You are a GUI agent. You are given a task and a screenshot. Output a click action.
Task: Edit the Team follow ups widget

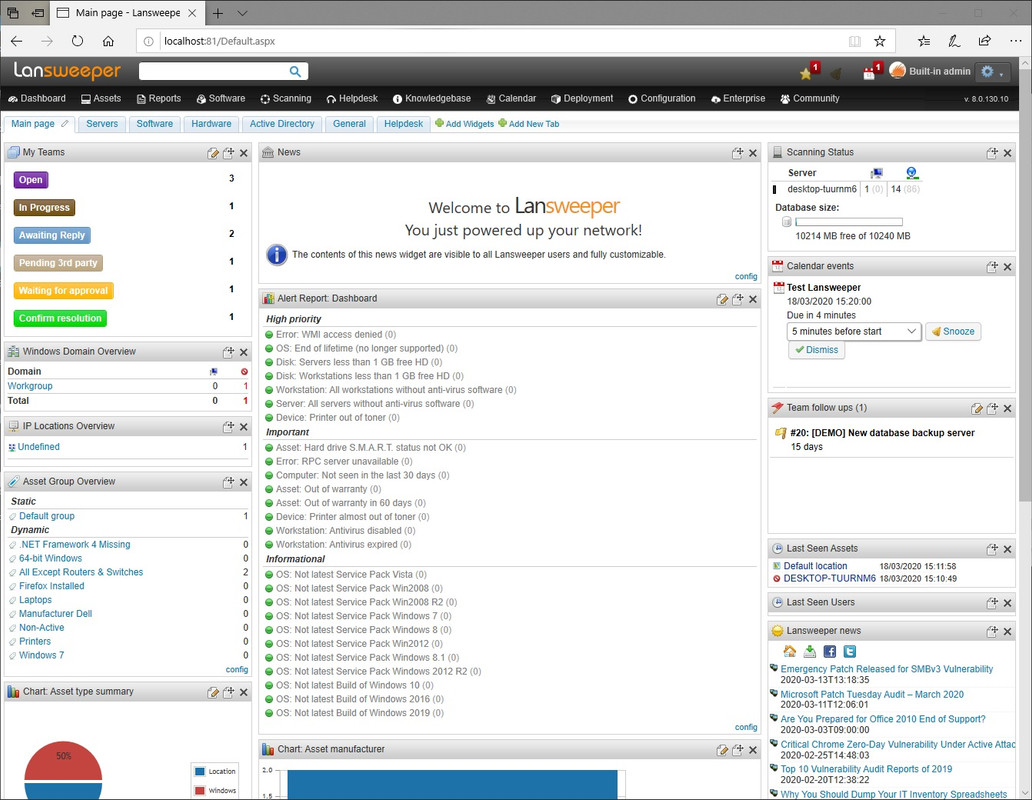[x=977, y=409]
